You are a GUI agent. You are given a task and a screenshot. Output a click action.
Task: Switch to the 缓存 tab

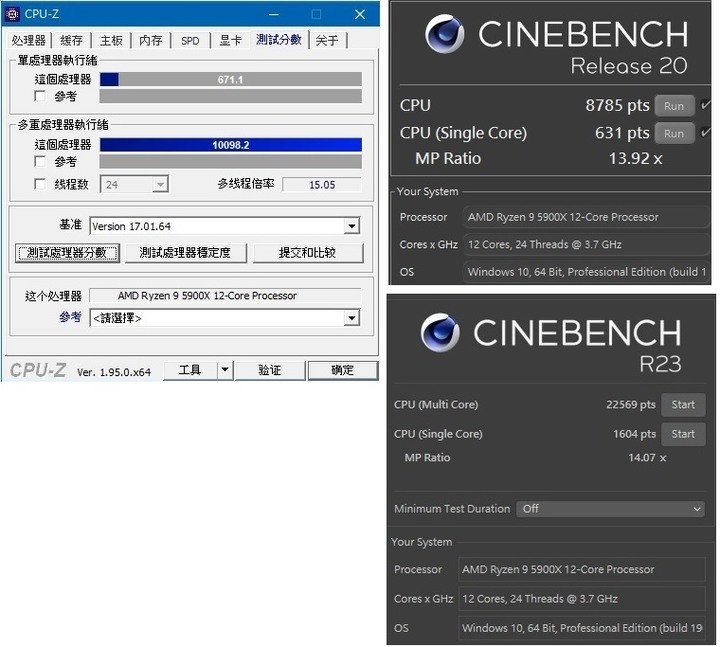[71, 40]
